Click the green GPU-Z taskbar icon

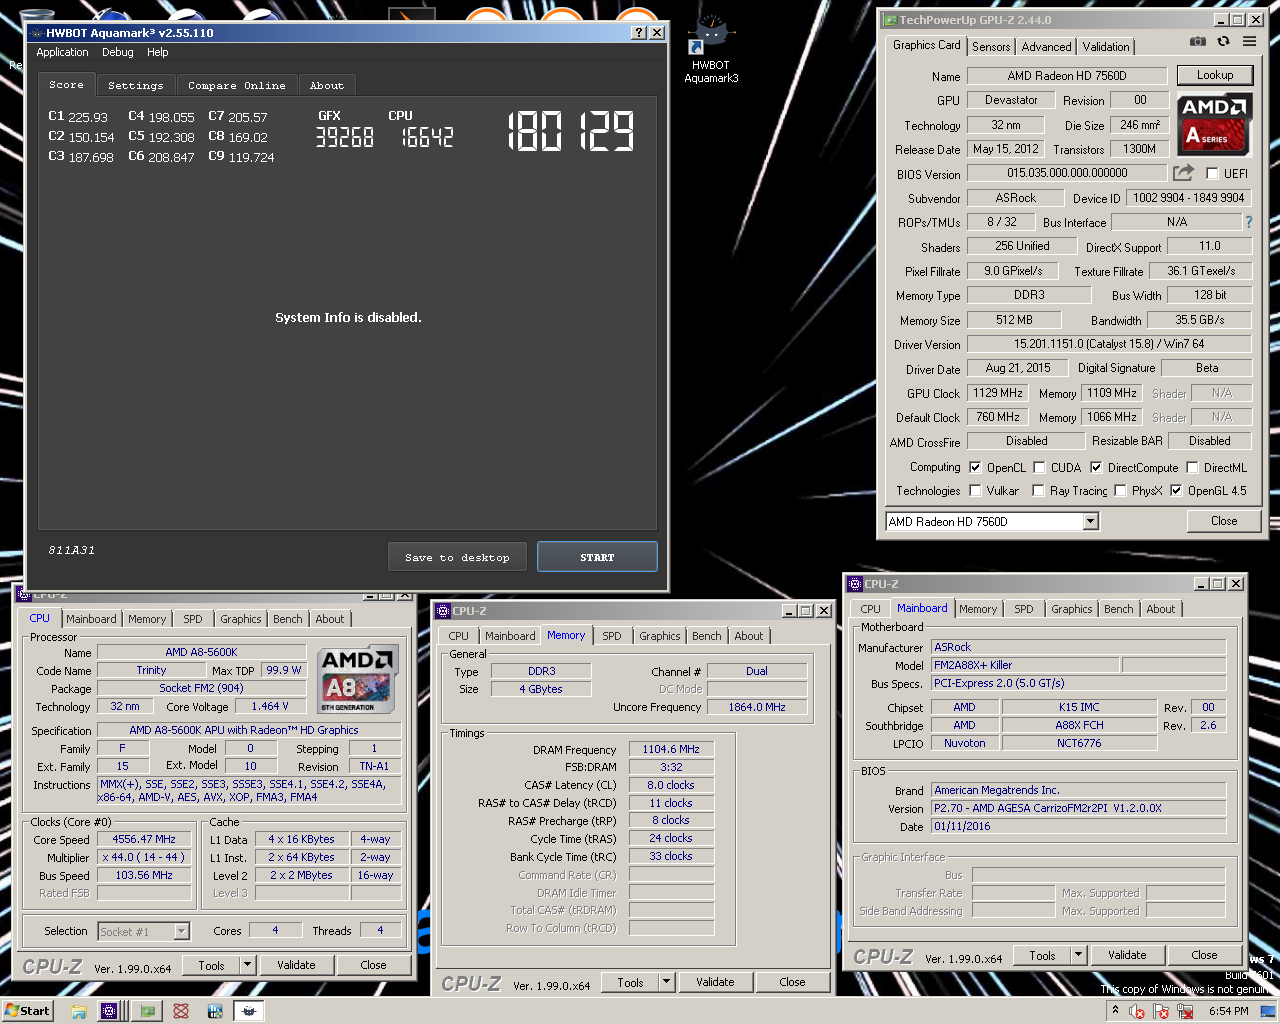(x=148, y=1011)
